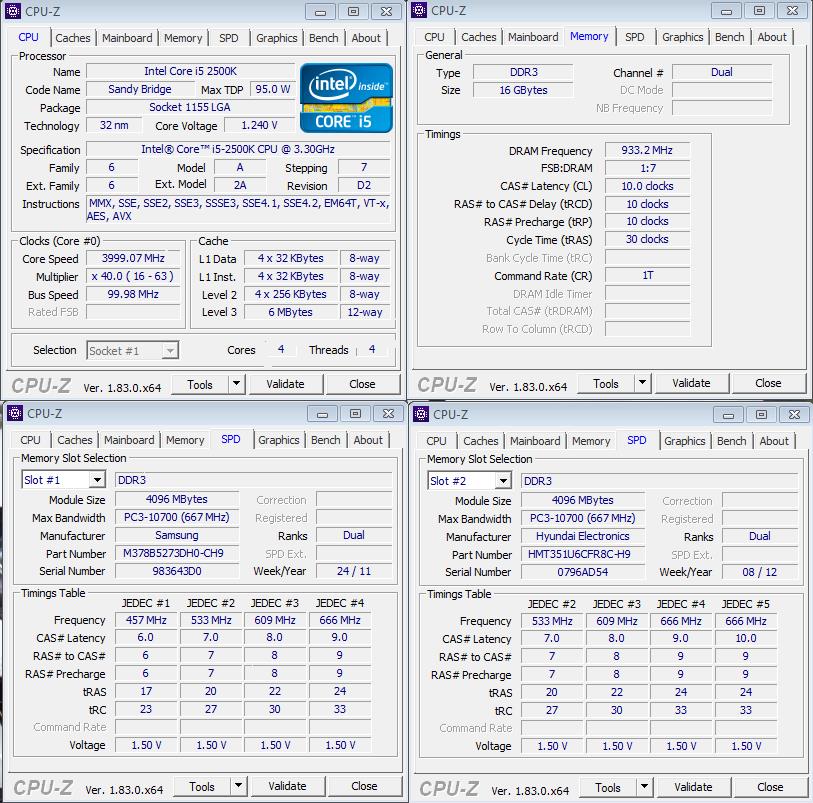Click the Intel Core i5 inside logo
The height and width of the screenshot is (803, 813).
tap(346, 97)
